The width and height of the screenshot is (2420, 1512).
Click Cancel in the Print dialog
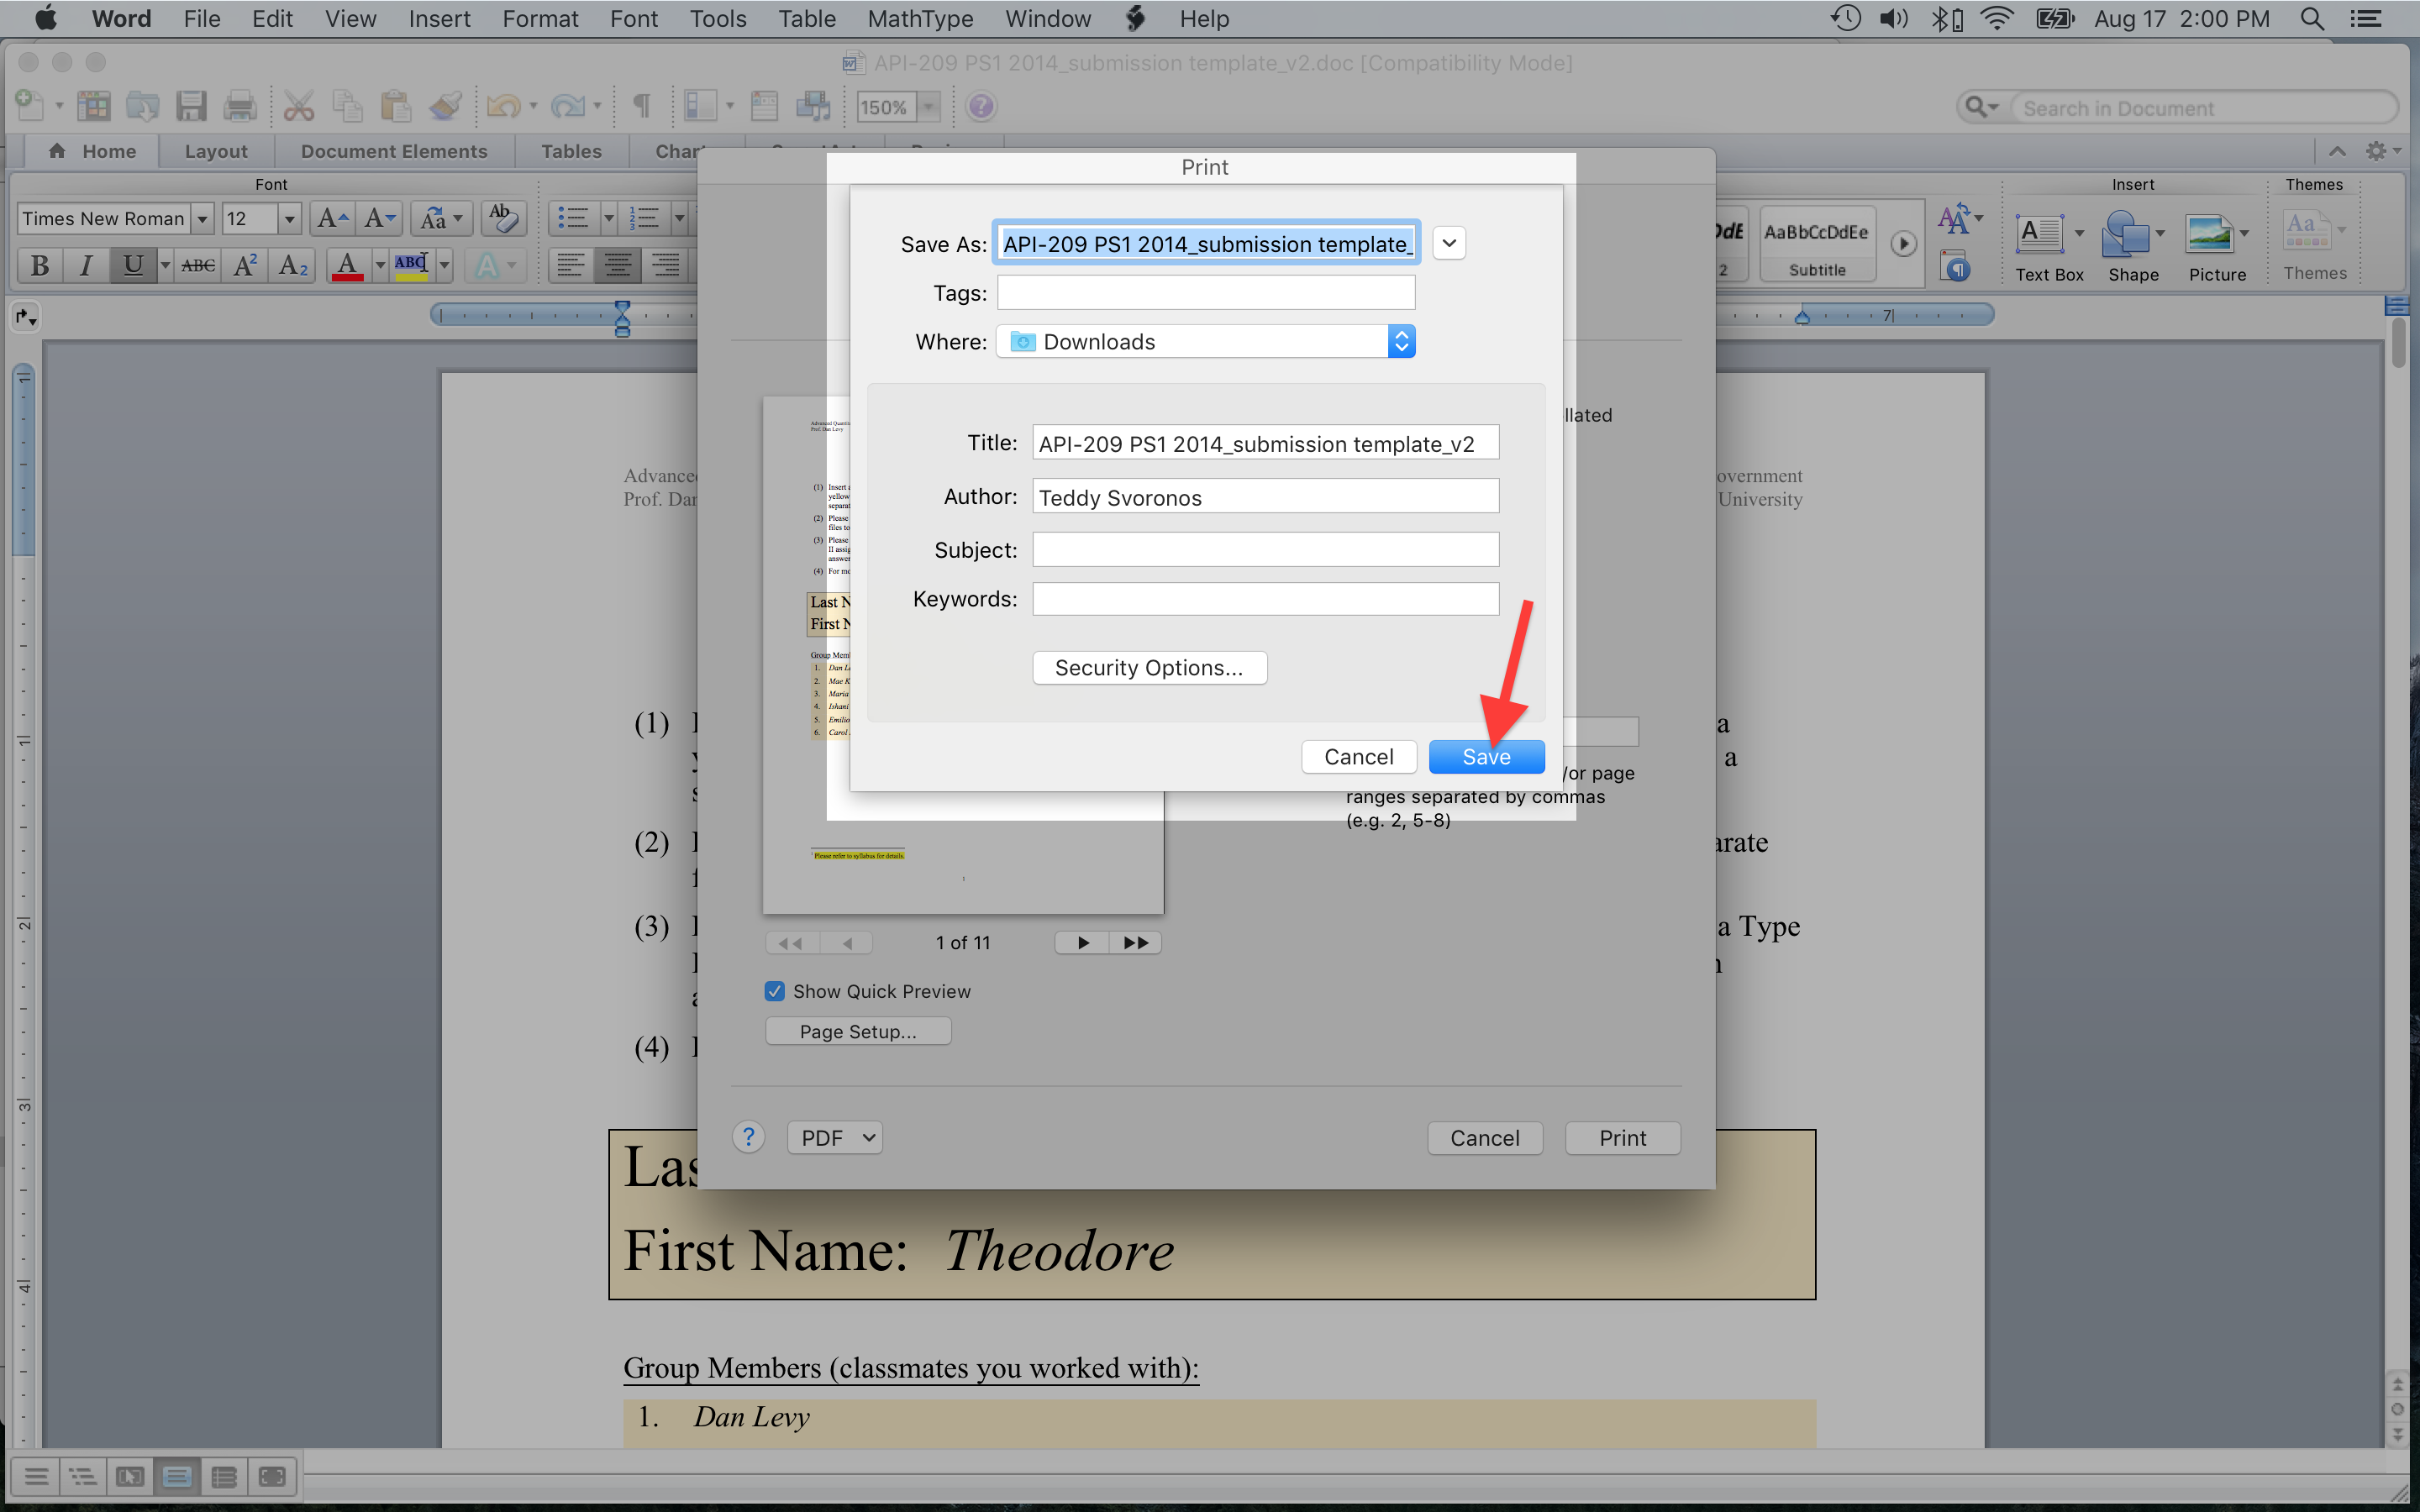pos(1484,1138)
